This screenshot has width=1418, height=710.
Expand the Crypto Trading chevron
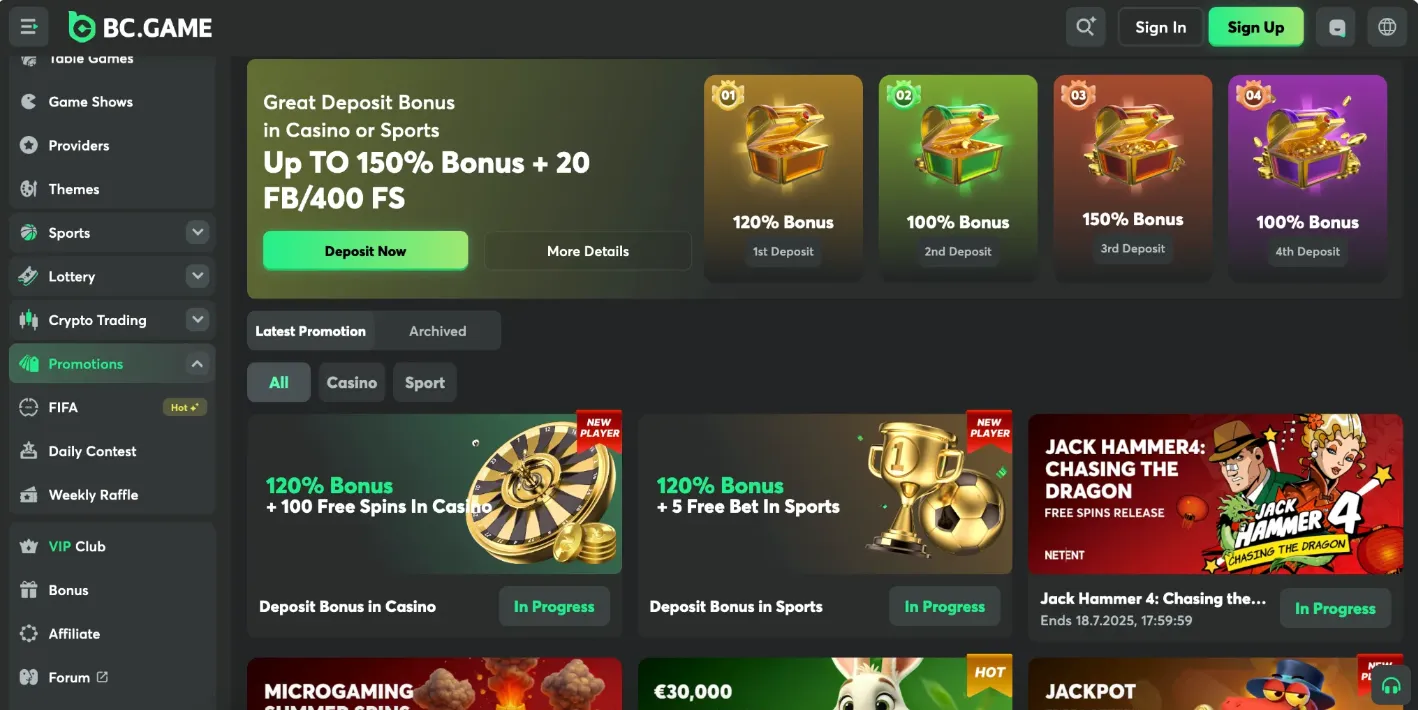tap(197, 320)
